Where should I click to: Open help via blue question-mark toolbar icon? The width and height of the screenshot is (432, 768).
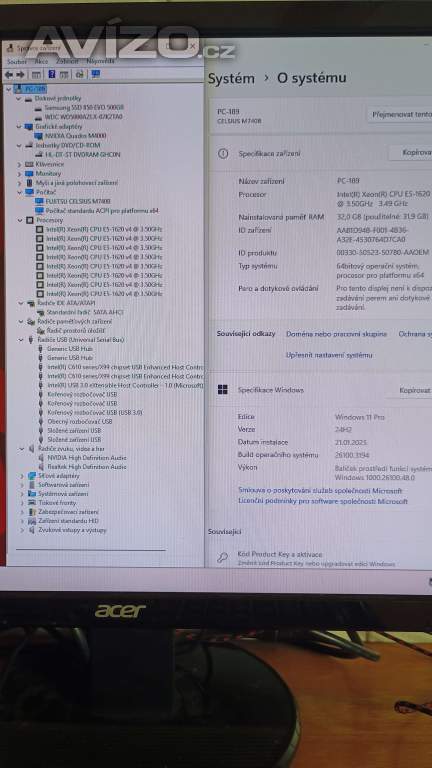pyautogui.click(x=51, y=74)
